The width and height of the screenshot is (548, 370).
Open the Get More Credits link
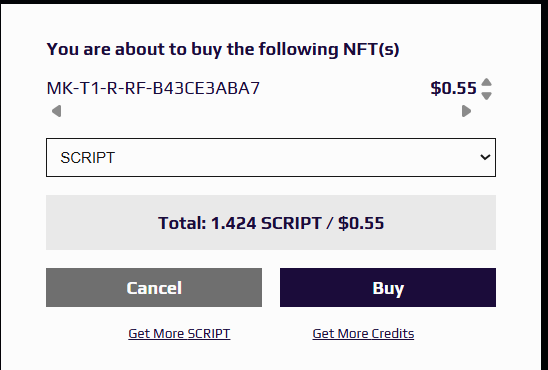click(363, 334)
